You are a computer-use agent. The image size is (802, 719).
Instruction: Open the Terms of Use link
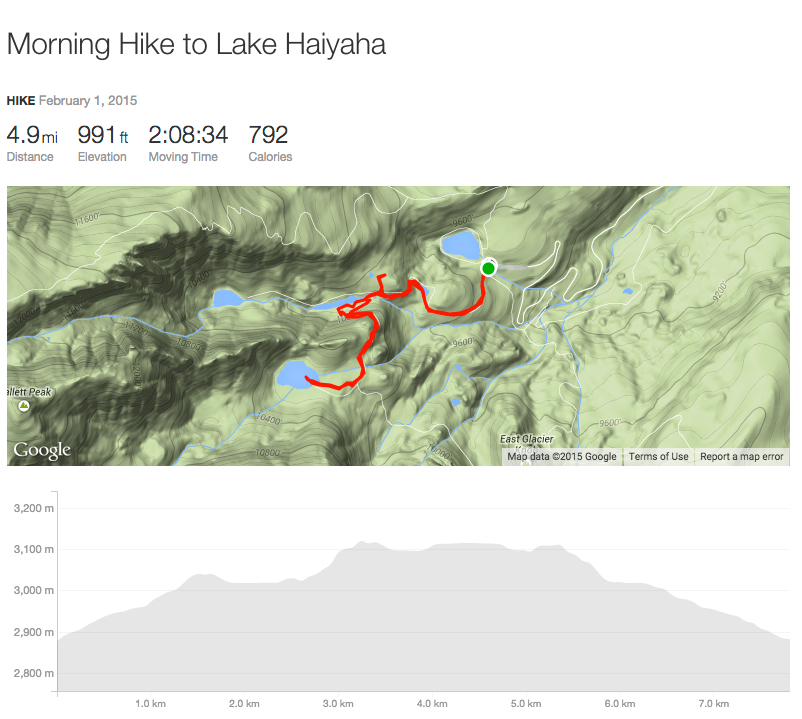[x=658, y=457]
